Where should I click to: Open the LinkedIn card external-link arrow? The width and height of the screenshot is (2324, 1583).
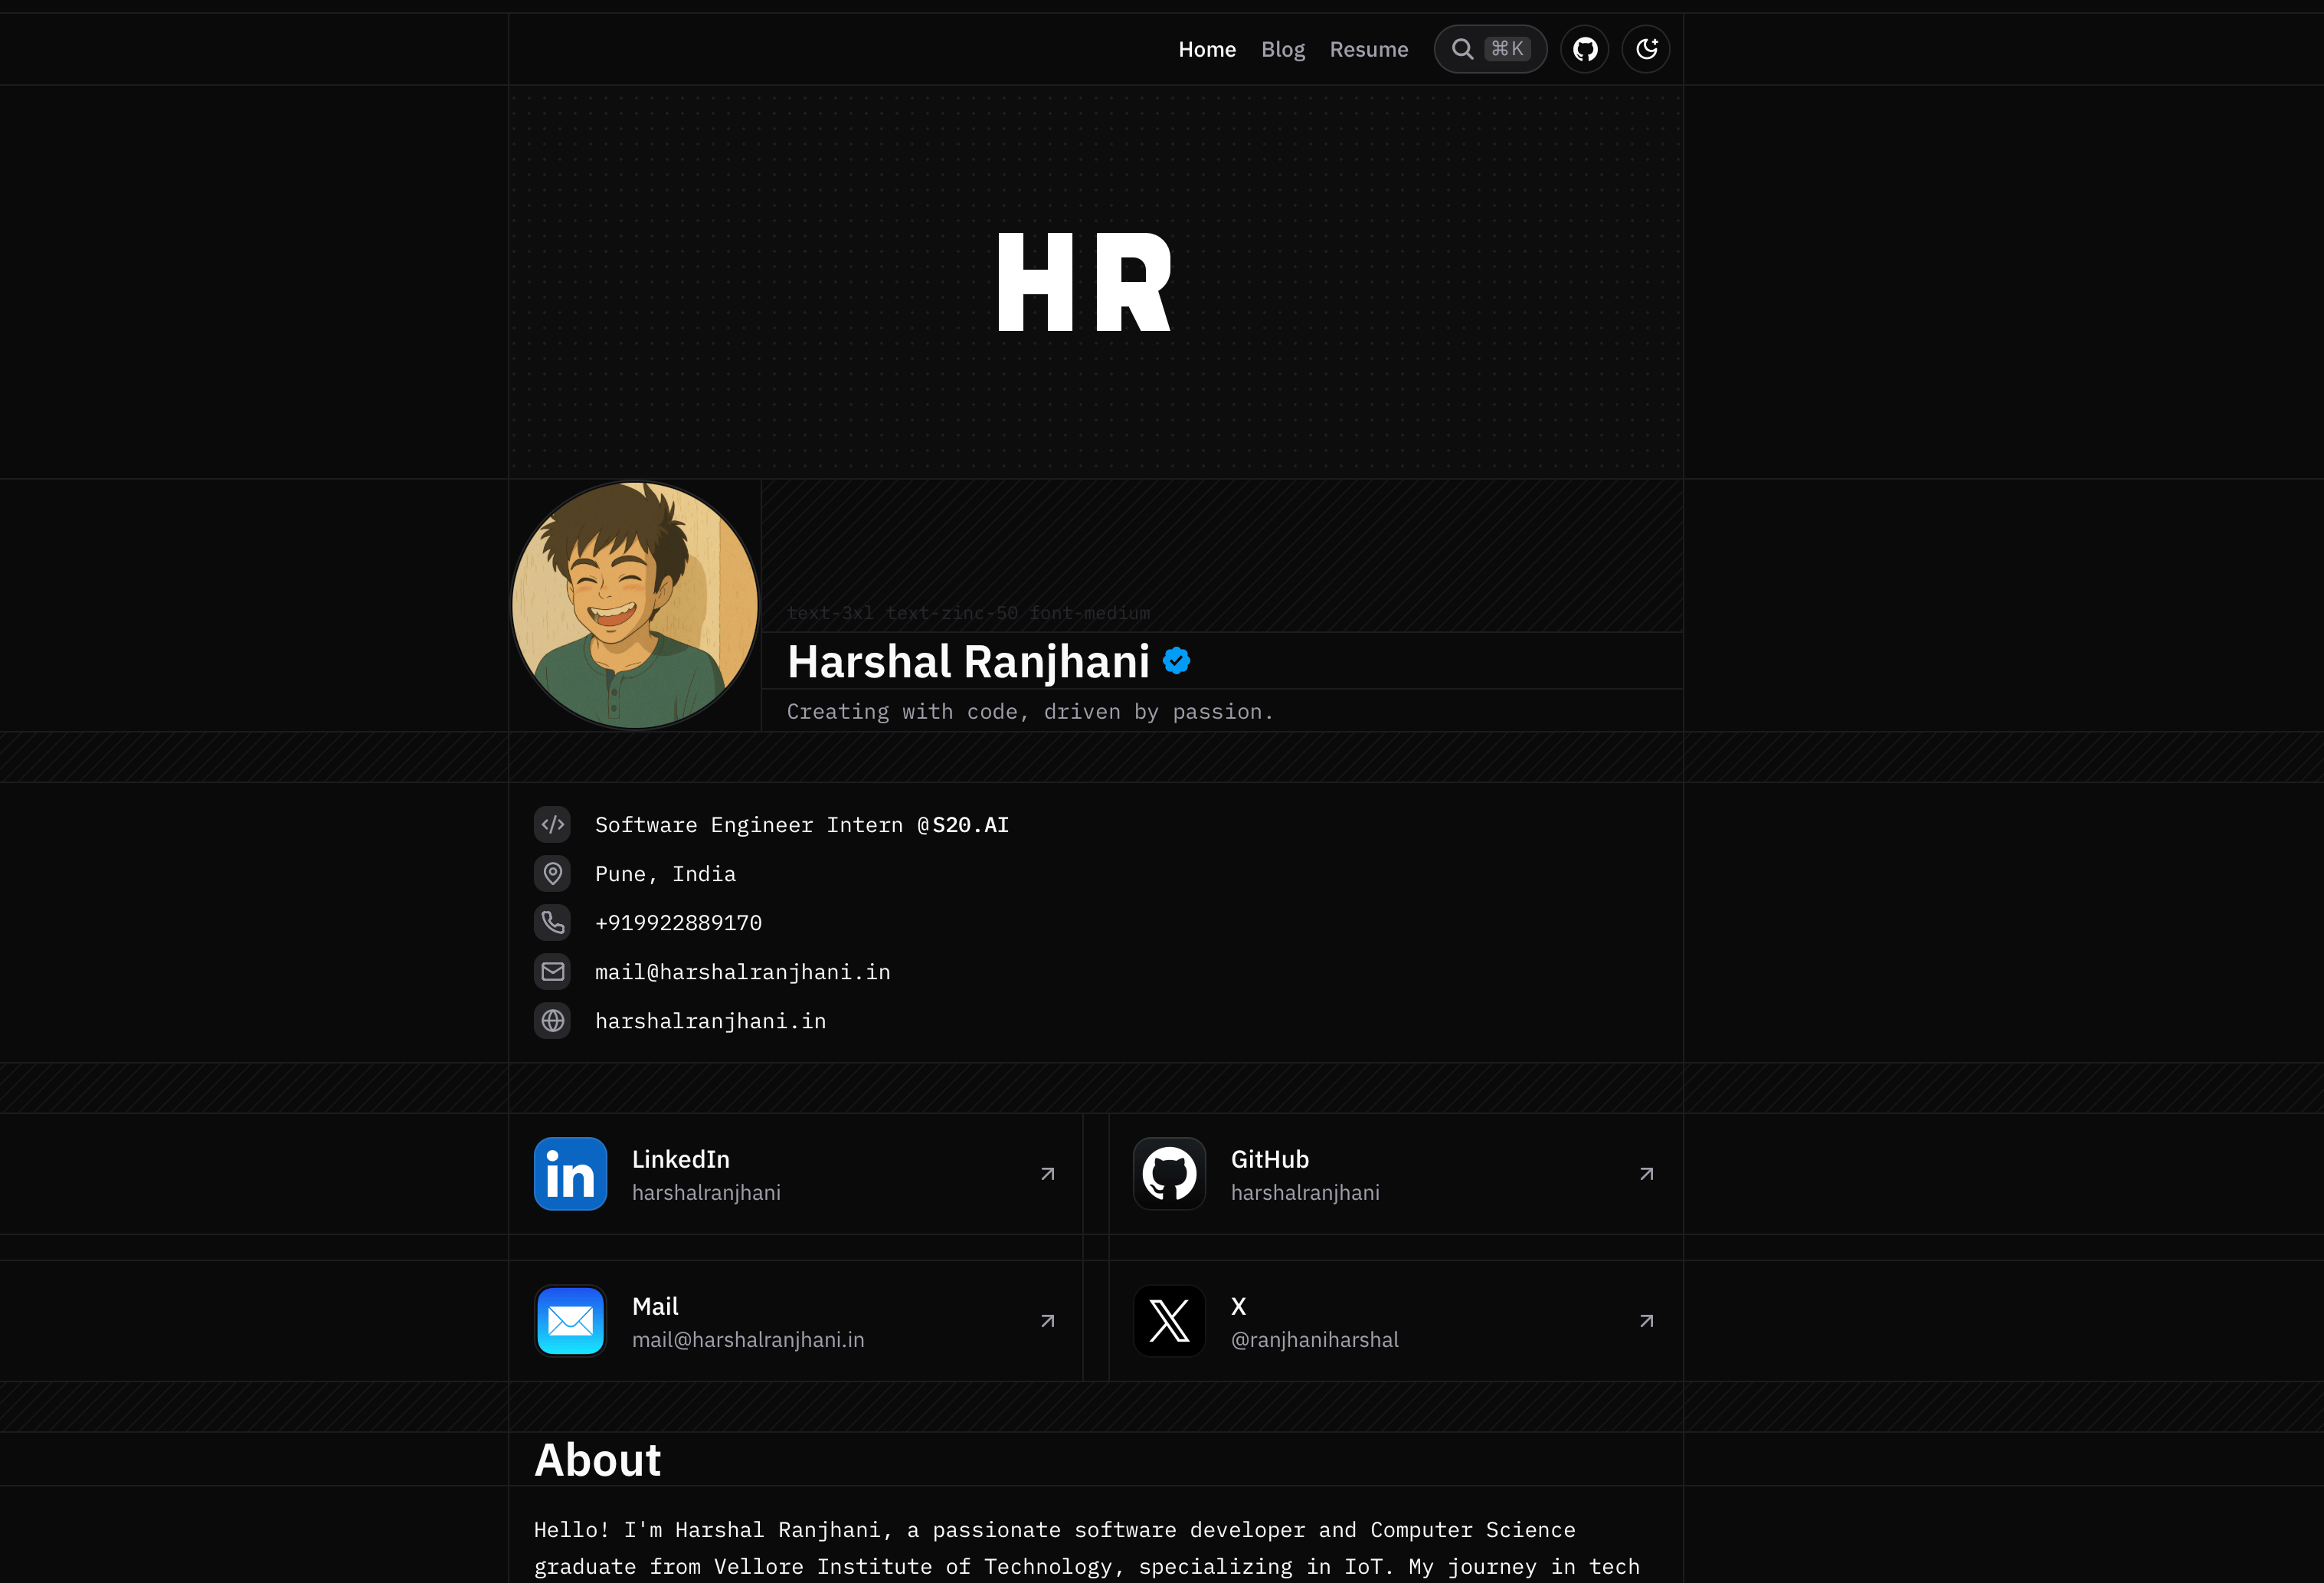(x=1047, y=1174)
